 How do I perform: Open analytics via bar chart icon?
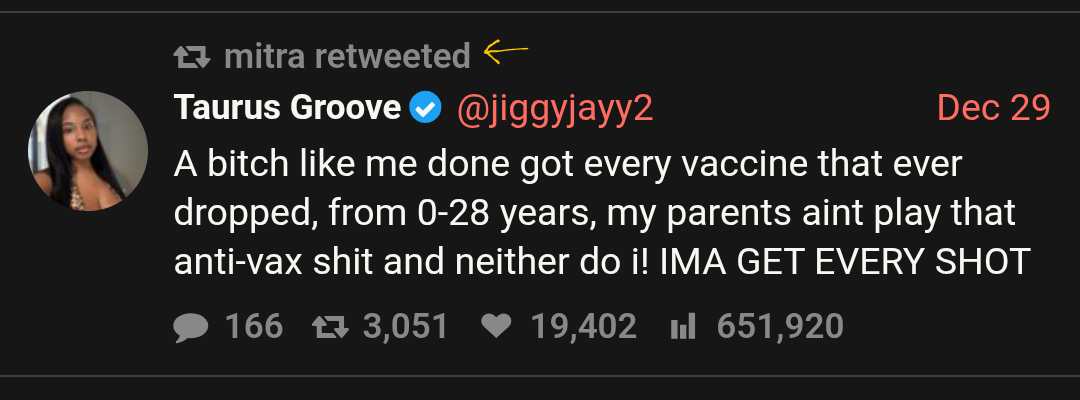pos(682,326)
